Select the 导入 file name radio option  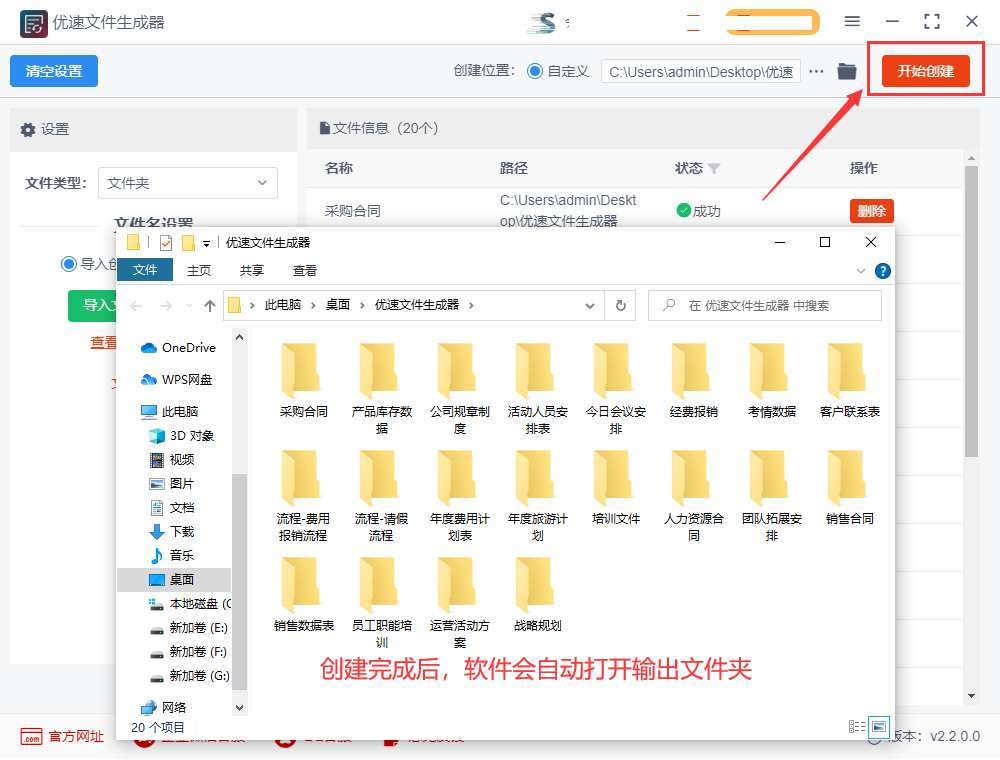(x=69, y=264)
